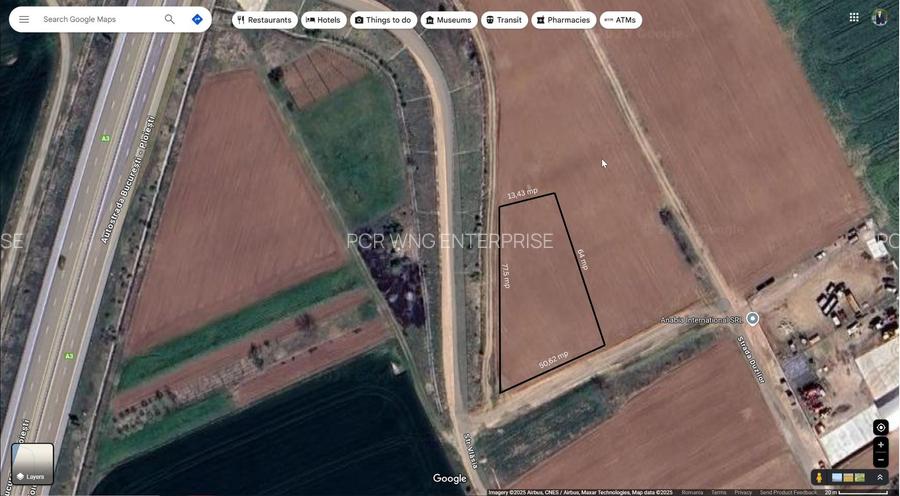
Task: Center map on your location
Action: (880, 427)
